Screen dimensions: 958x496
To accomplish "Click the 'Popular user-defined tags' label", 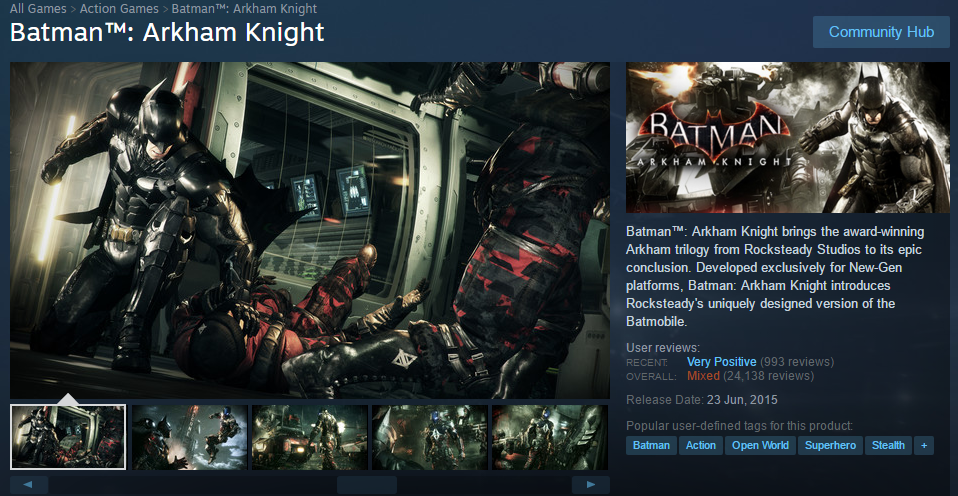I will (739, 426).
